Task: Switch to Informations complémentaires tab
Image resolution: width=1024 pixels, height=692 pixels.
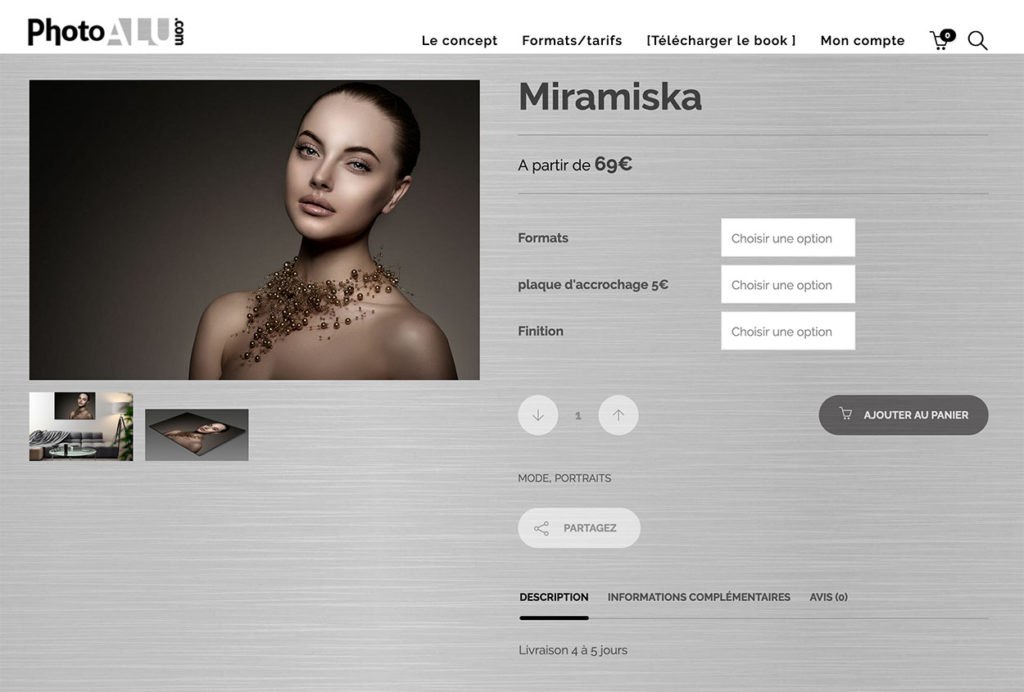Action: [x=699, y=597]
